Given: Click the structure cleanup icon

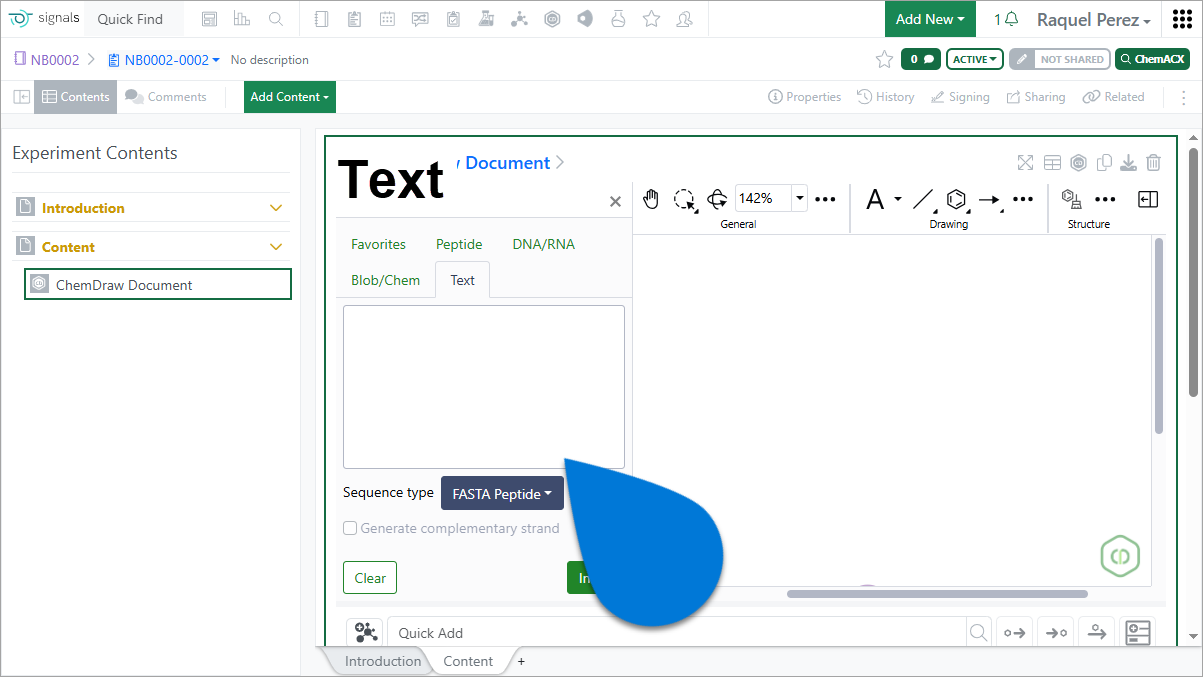Looking at the screenshot, I should (x=1071, y=199).
